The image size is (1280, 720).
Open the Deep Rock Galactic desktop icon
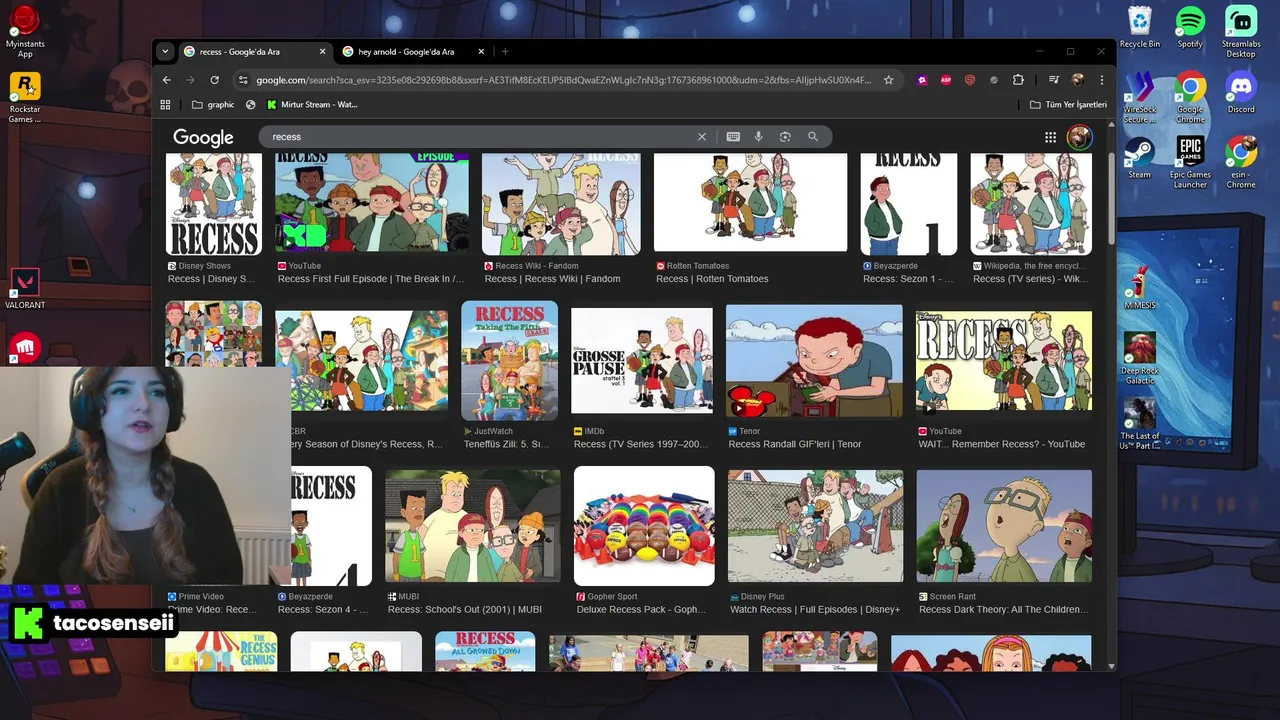click(1139, 358)
